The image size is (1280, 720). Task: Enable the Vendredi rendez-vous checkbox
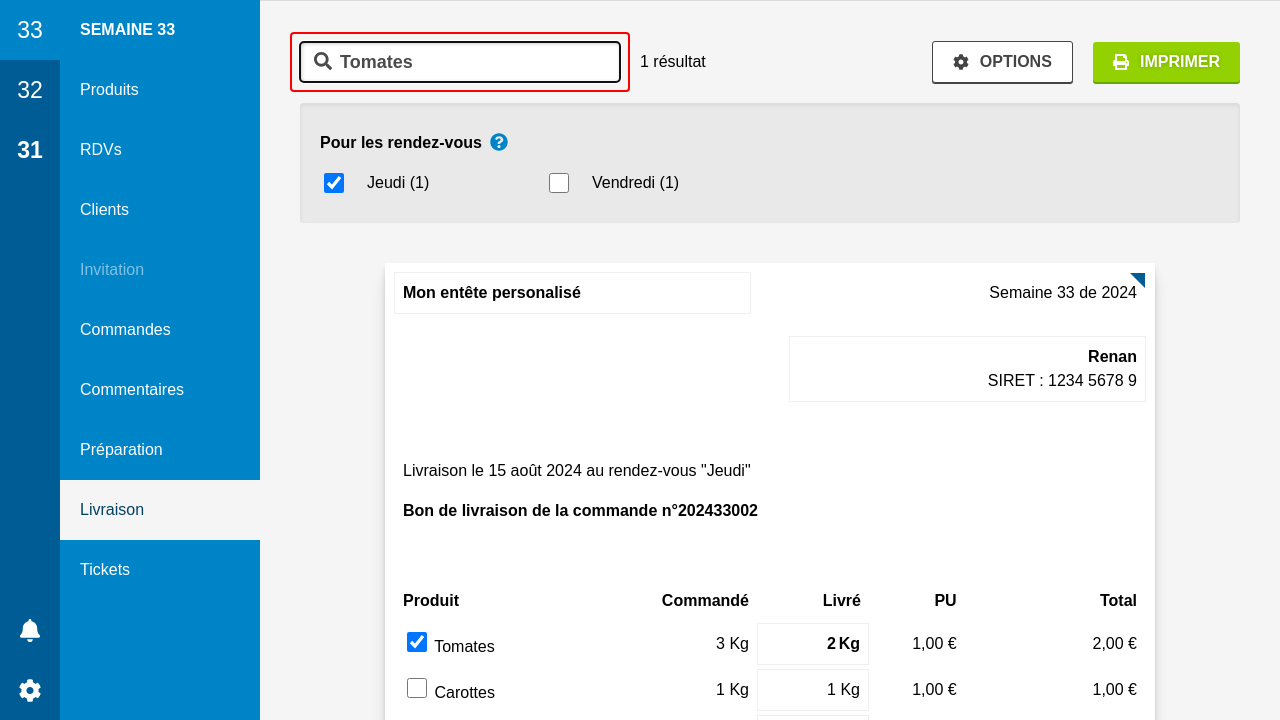point(559,183)
